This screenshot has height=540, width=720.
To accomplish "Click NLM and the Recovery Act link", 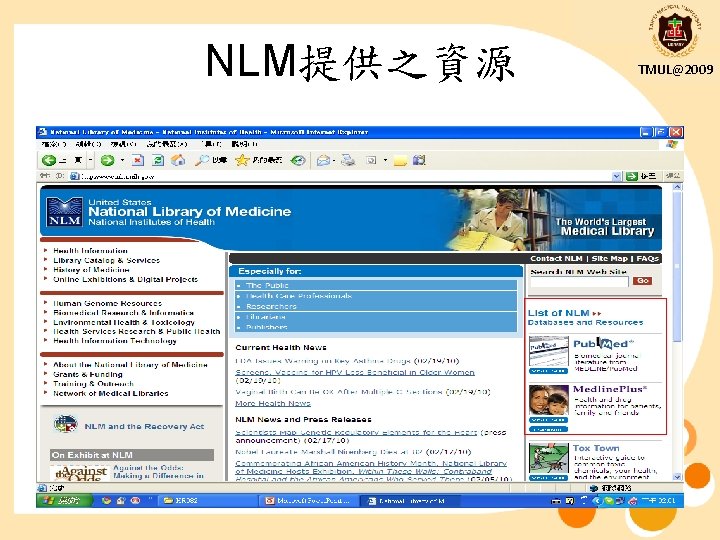I will pyautogui.click(x=144, y=427).
